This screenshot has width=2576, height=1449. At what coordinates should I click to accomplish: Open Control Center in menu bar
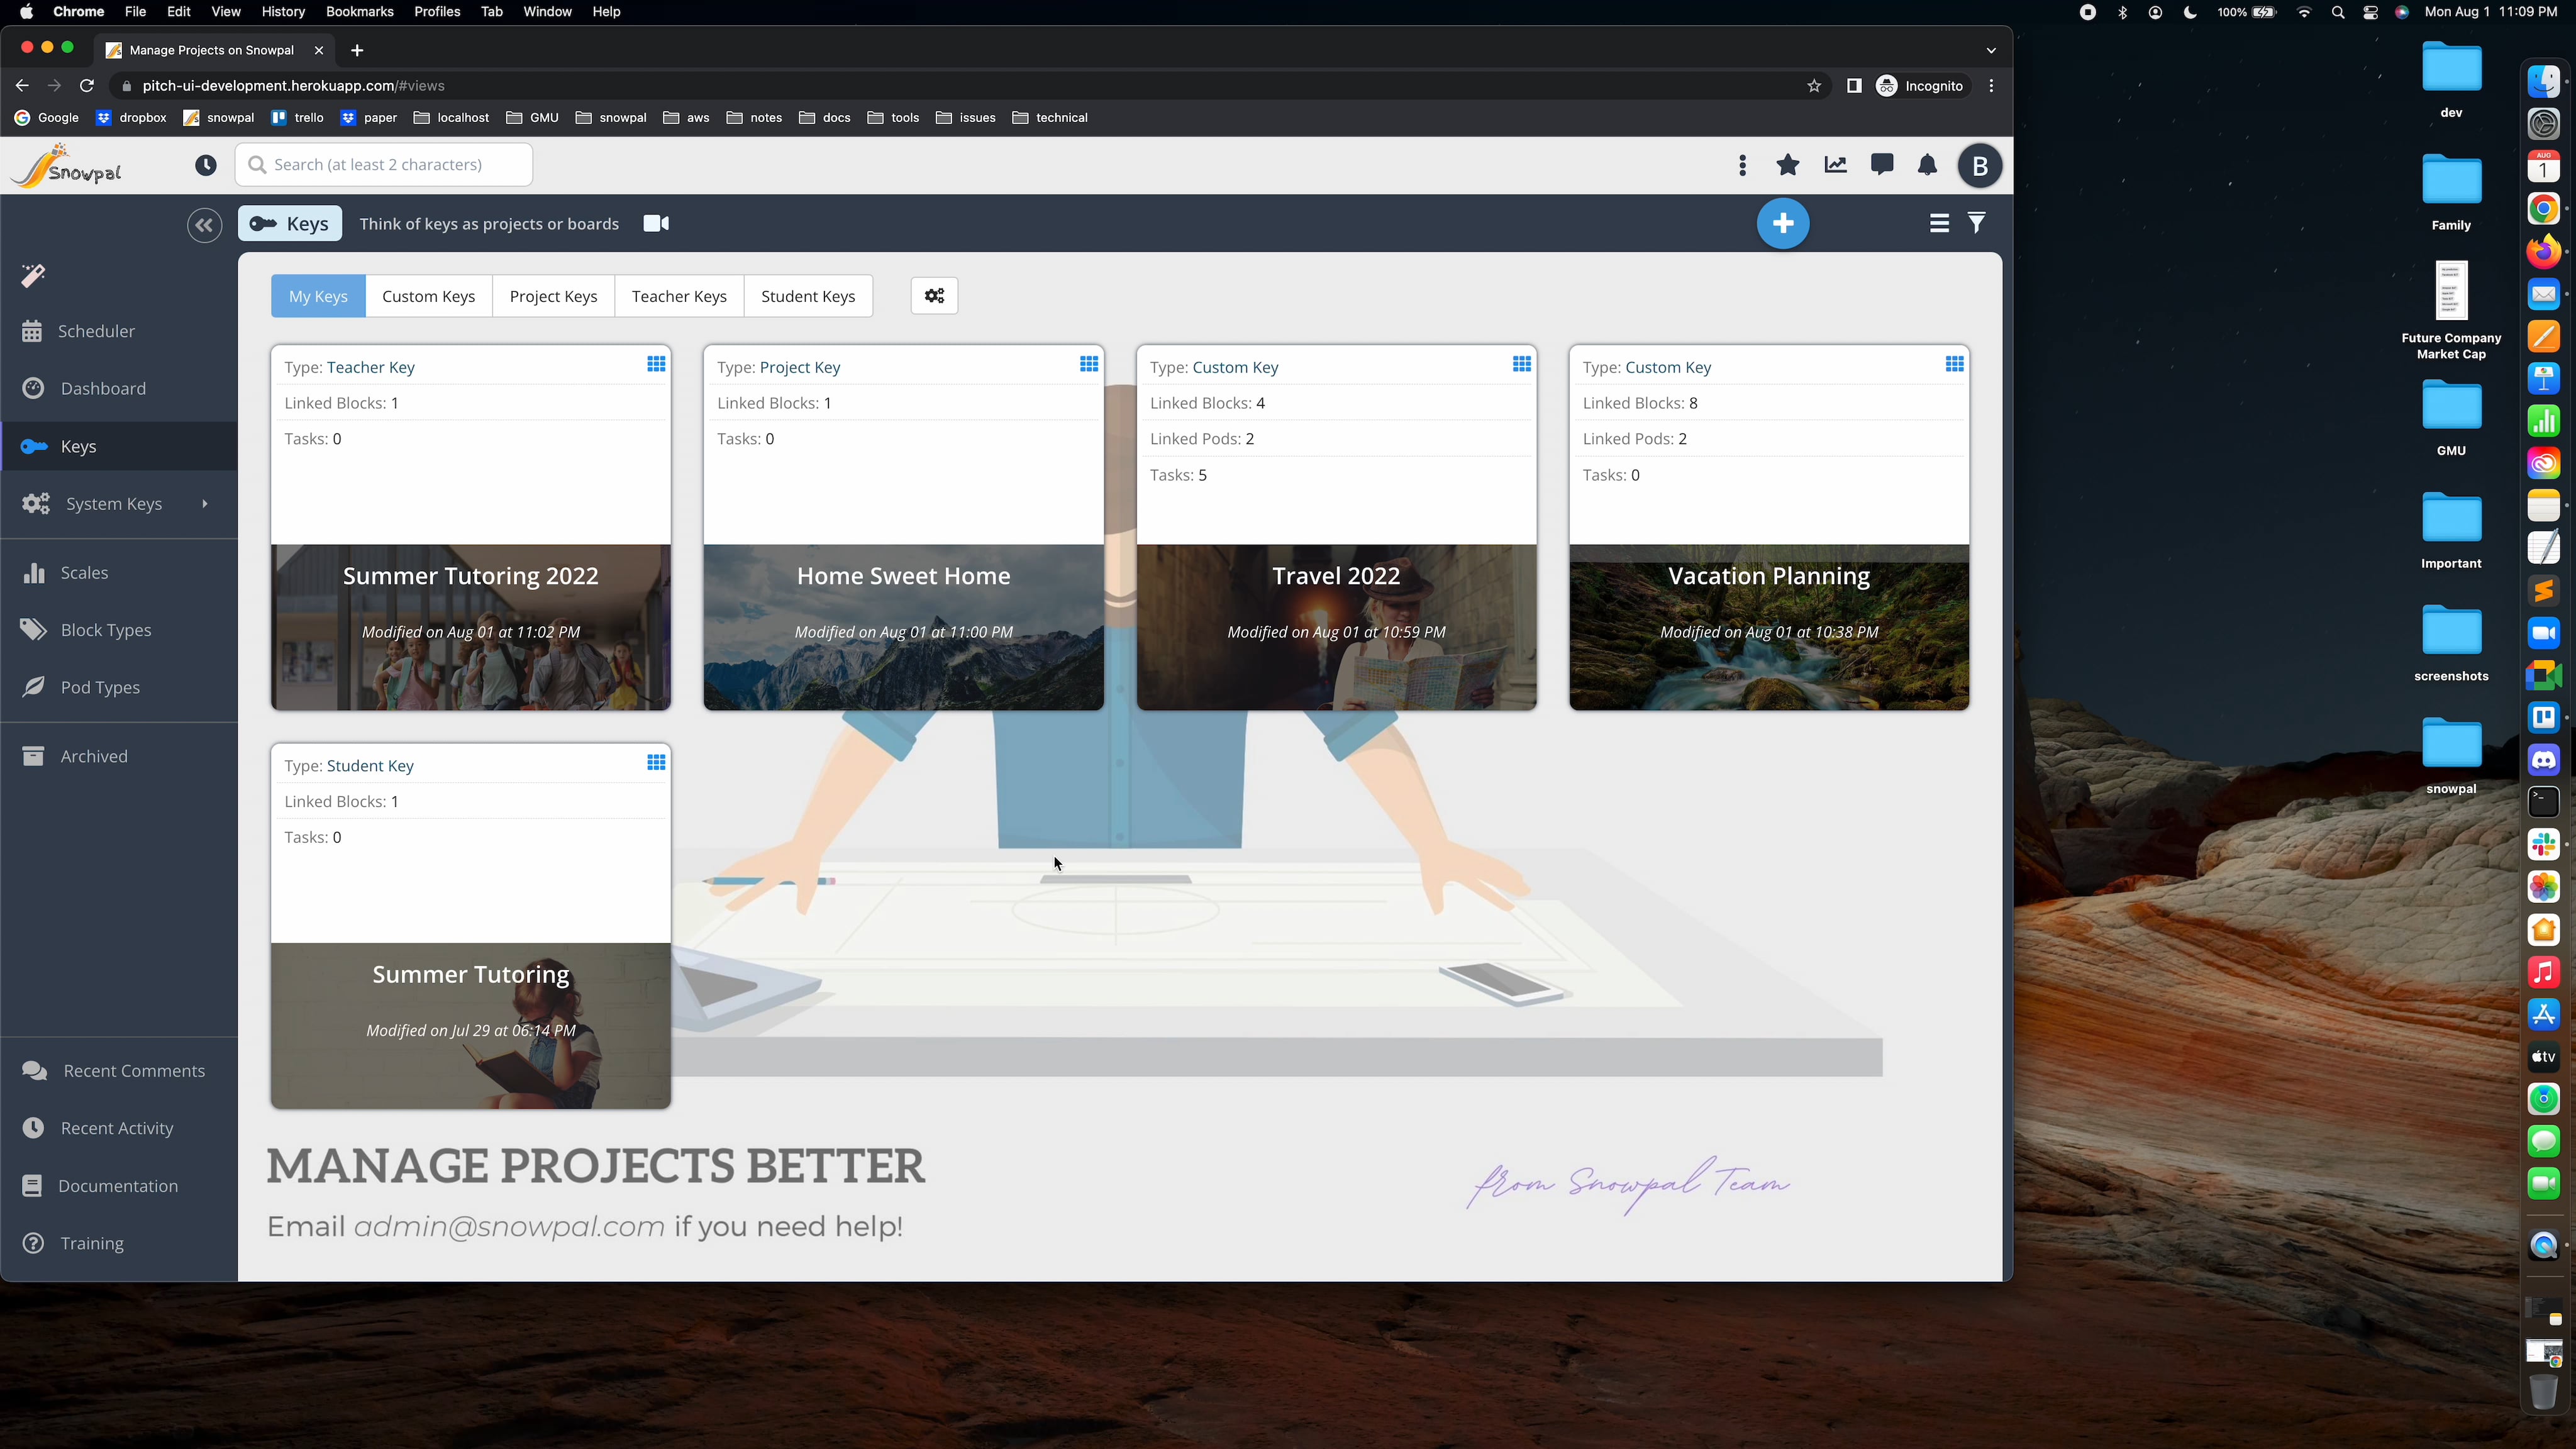(x=2370, y=12)
